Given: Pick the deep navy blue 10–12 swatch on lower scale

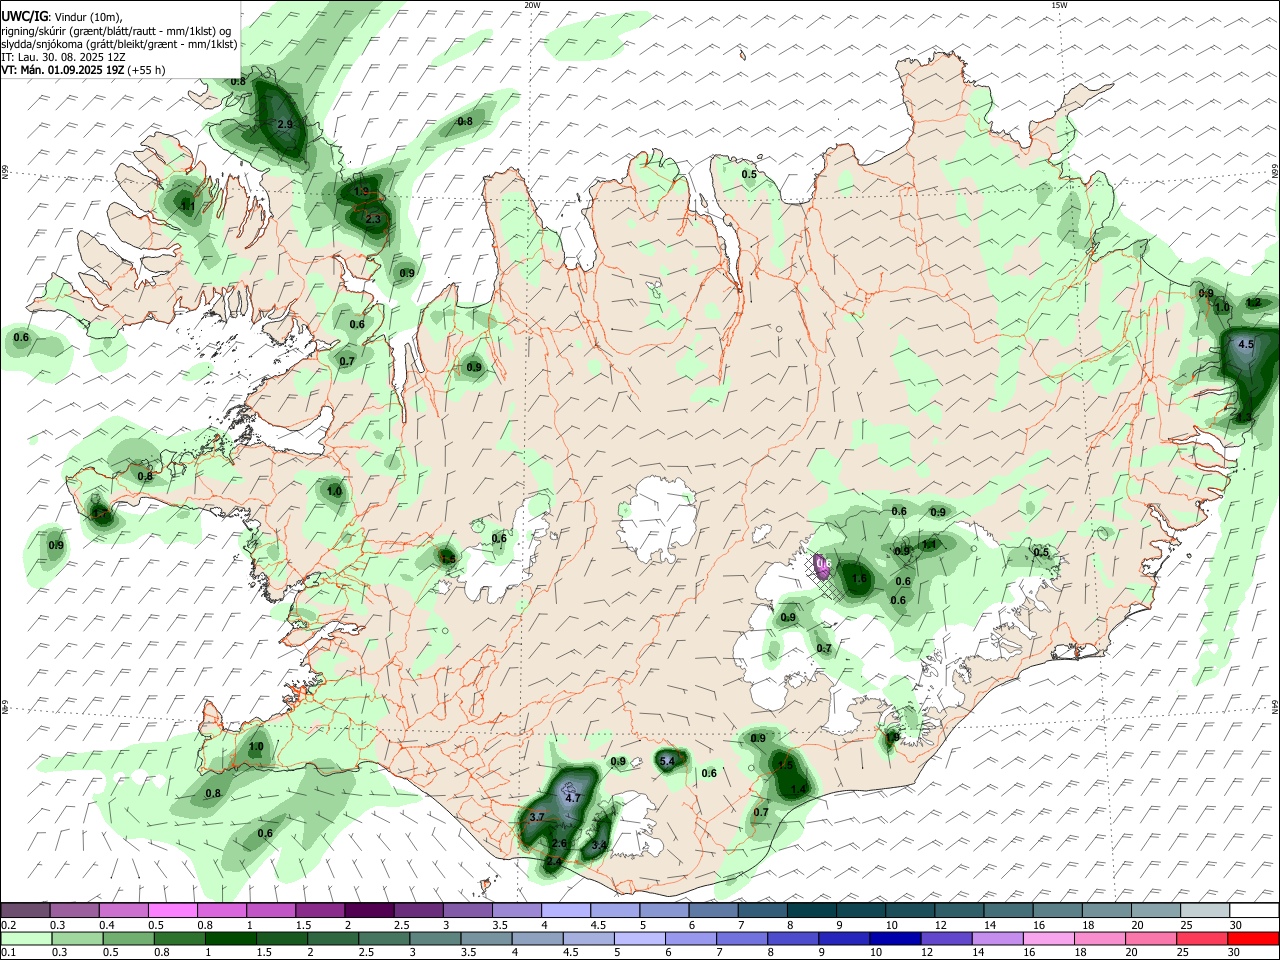Looking at the screenshot, I should click(895, 938).
